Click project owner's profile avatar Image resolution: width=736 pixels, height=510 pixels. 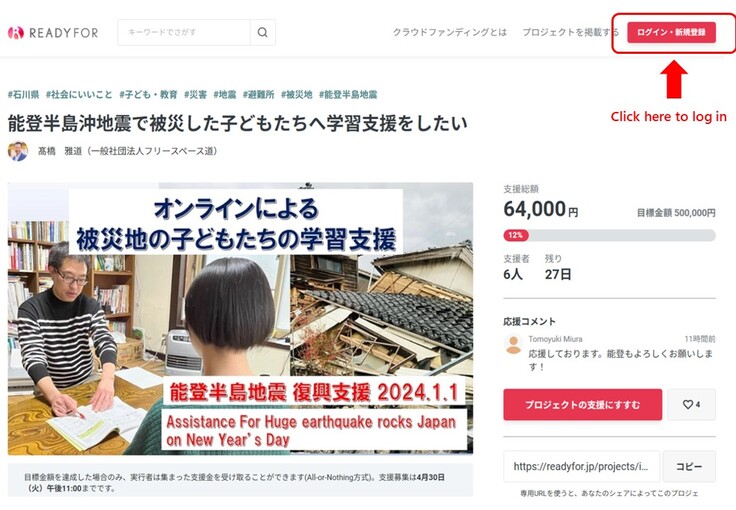tap(18, 151)
